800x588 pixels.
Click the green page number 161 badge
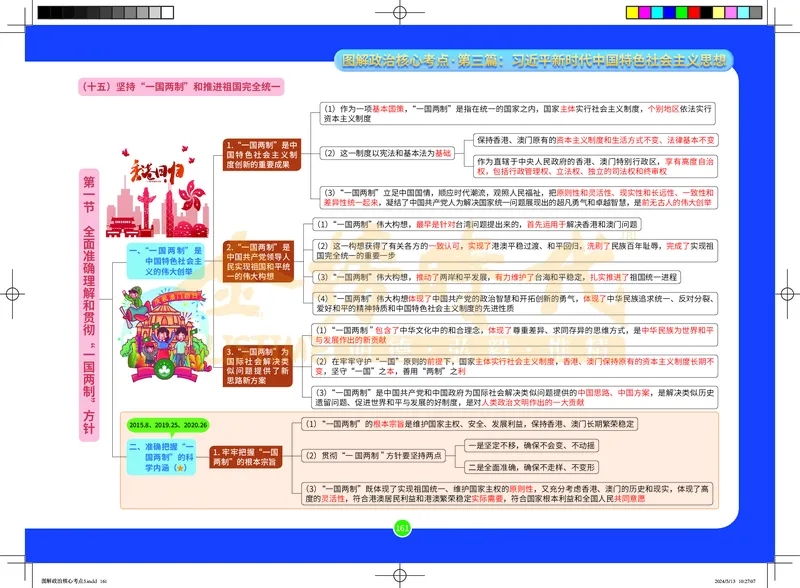(403, 527)
